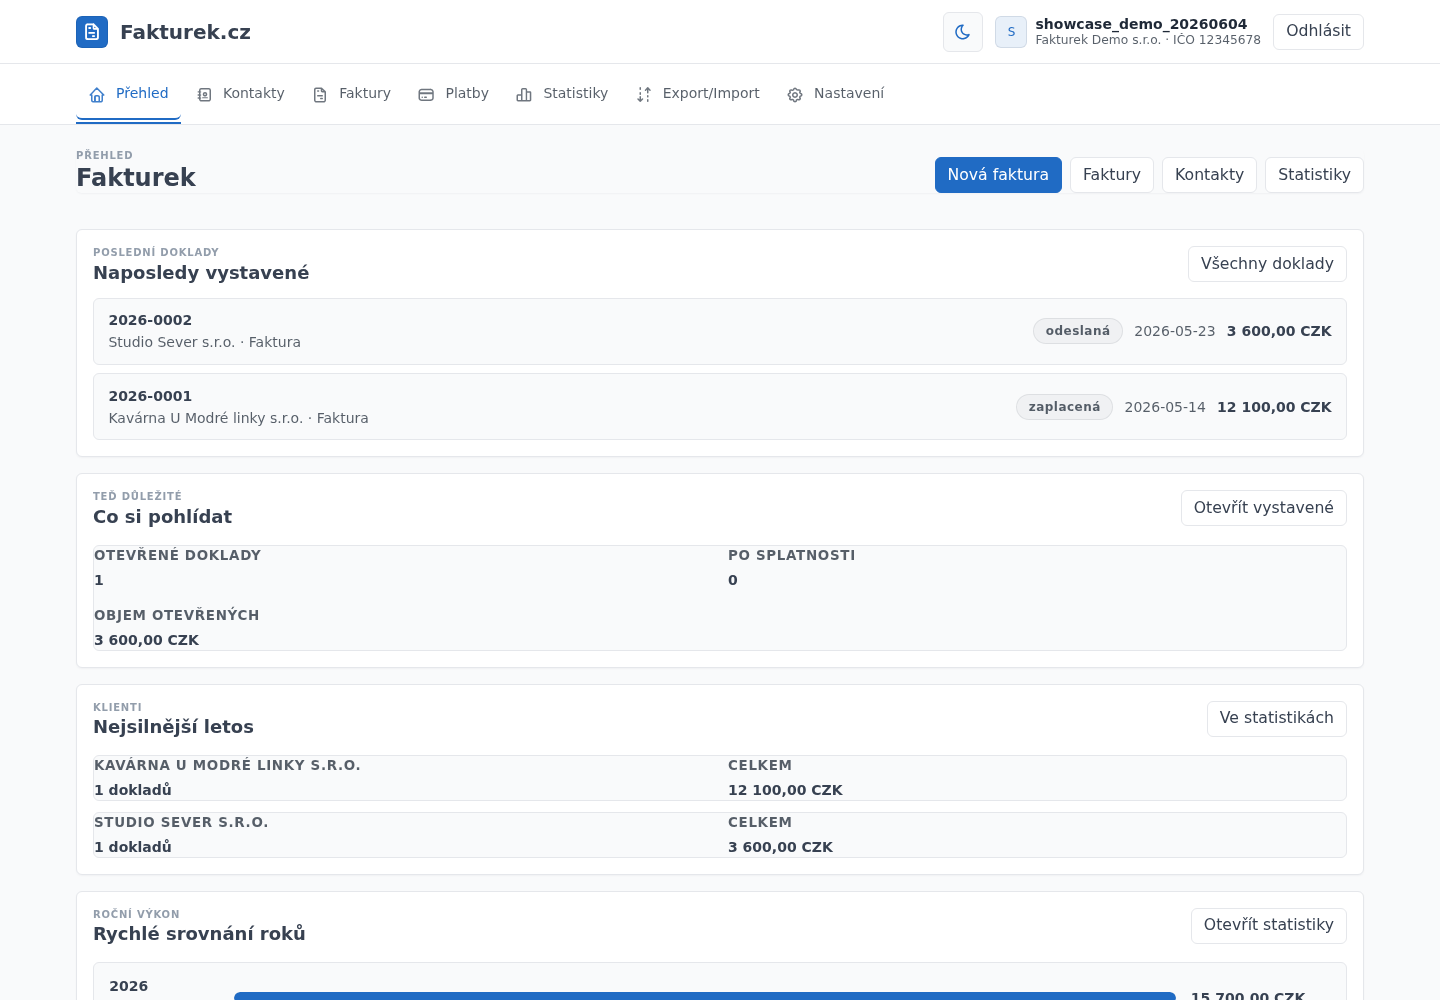Click the Kontakty address book icon
Screen dimensions: 1440x1000
[x=204, y=95]
